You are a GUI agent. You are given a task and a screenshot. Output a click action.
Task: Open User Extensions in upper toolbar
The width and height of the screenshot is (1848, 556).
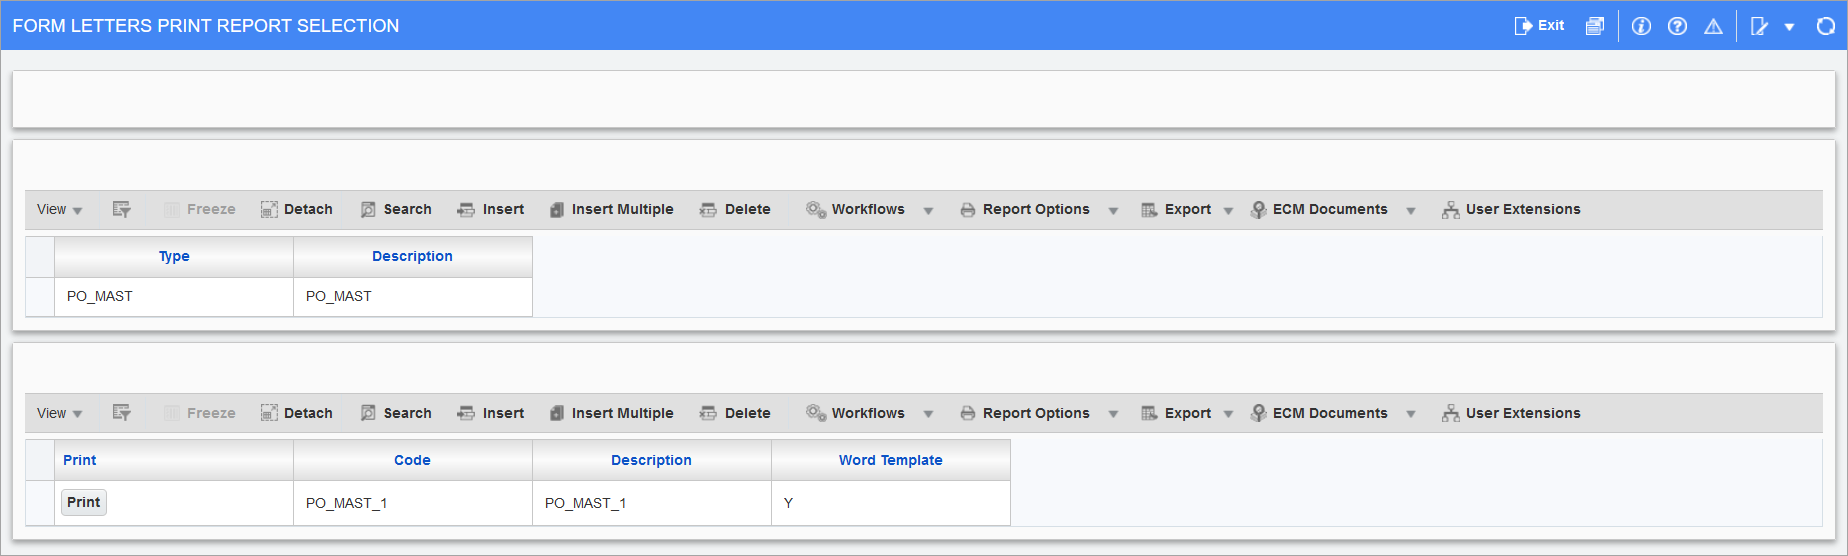coord(1511,209)
